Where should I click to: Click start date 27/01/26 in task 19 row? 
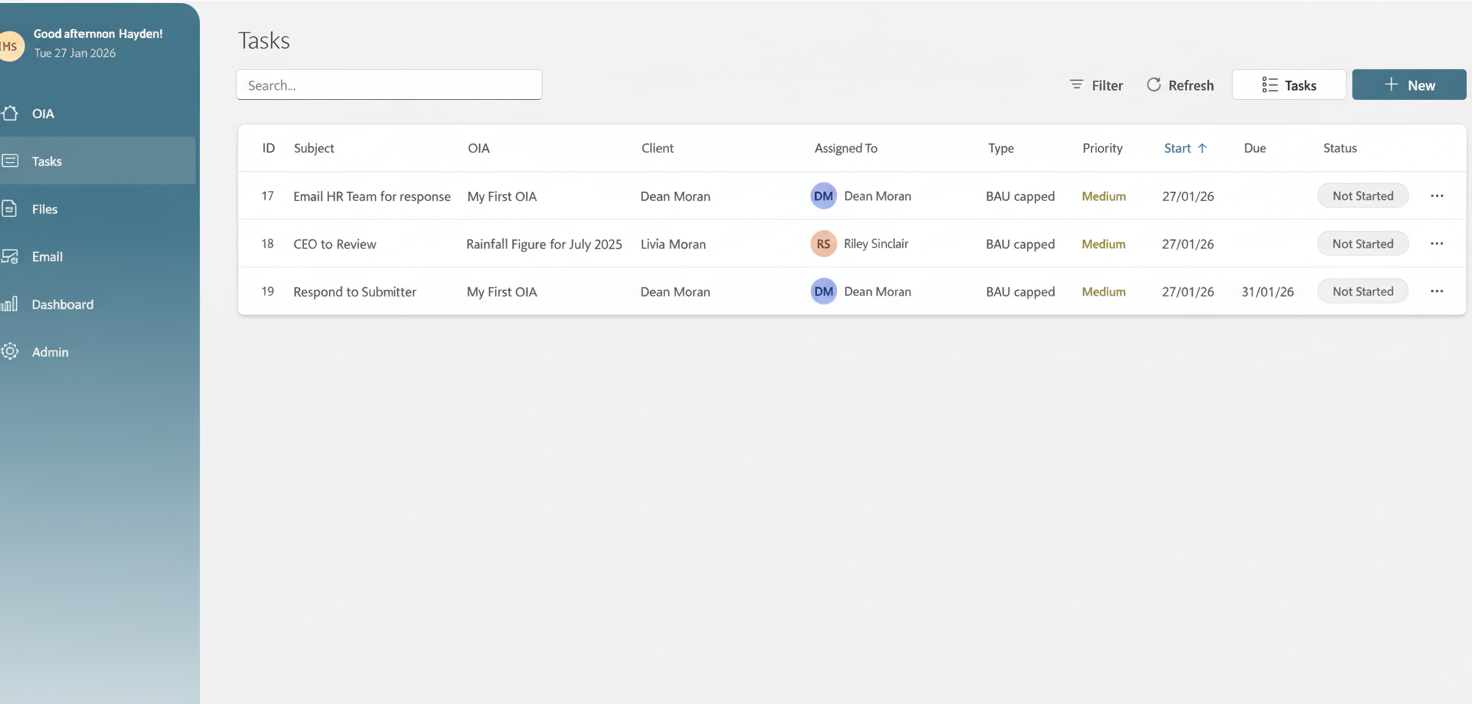(1188, 292)
